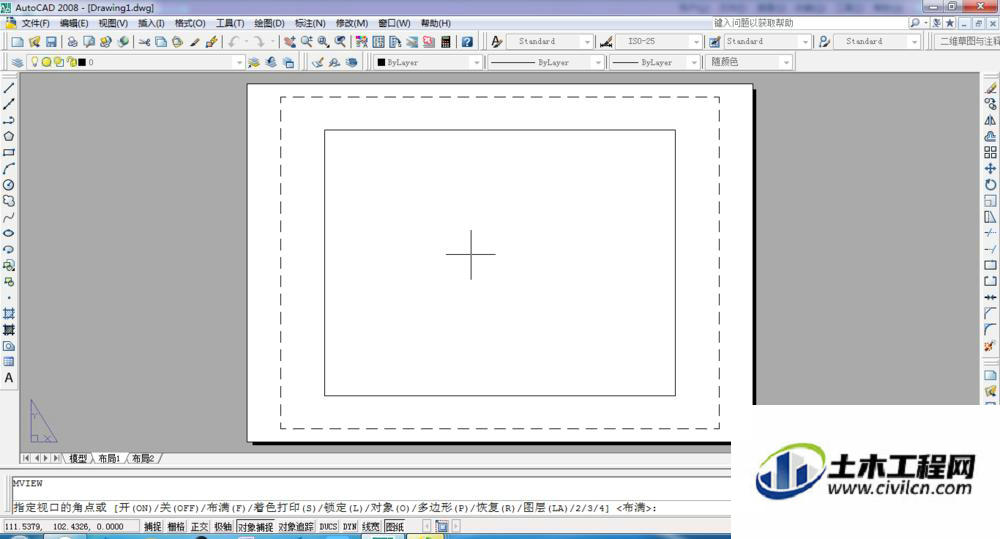
Task: Click the layer 0 black color swatch
Action: 82,62
